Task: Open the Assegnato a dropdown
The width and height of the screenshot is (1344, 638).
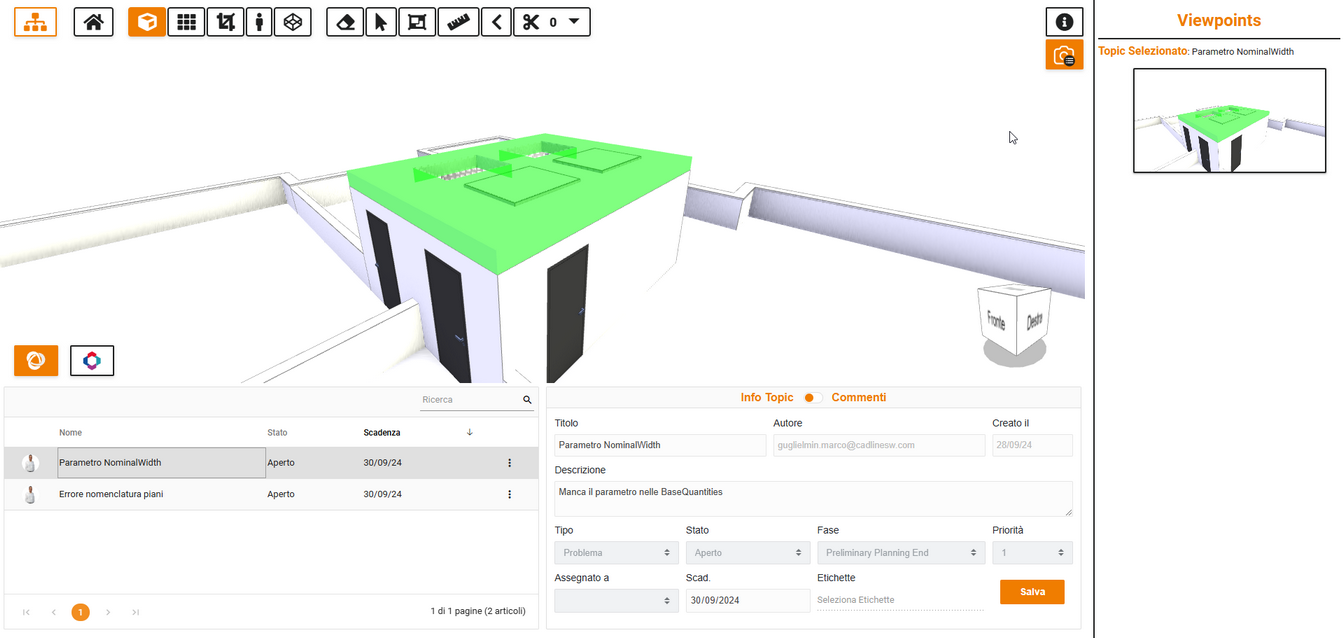Action: (616, 600)
